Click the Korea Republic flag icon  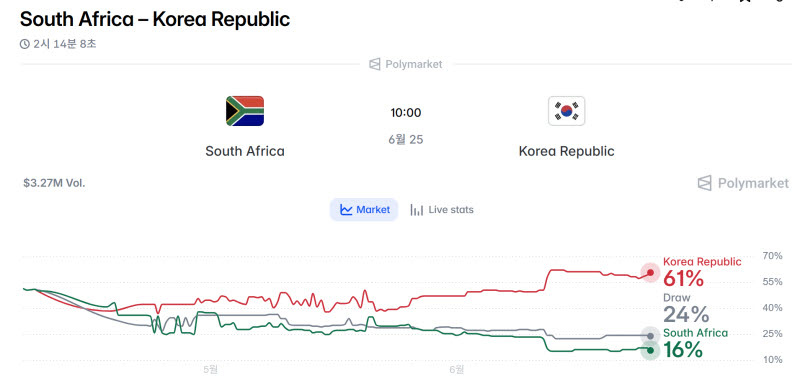coord(566,111)
